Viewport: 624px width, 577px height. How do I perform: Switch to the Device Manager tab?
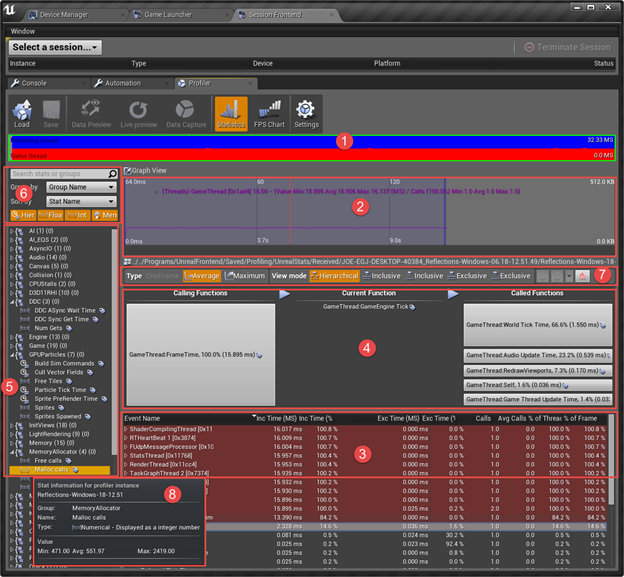point(64,15)
